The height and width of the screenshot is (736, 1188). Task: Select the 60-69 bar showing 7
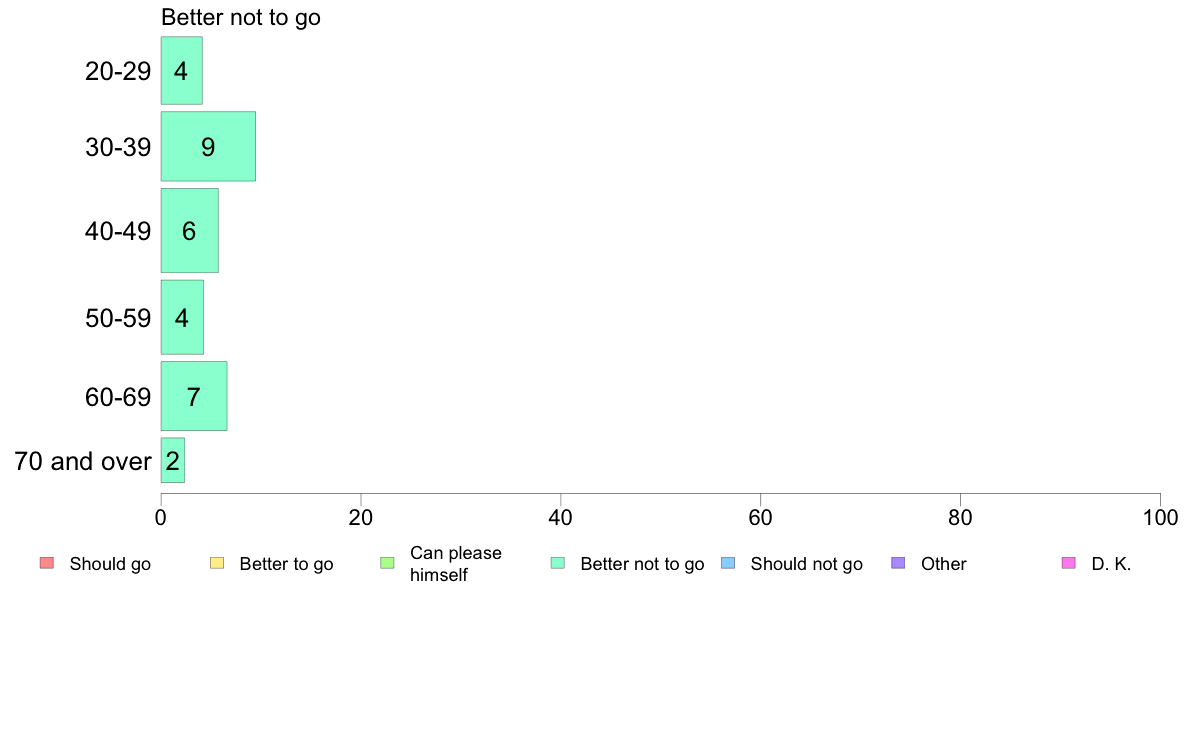(194, 396)
